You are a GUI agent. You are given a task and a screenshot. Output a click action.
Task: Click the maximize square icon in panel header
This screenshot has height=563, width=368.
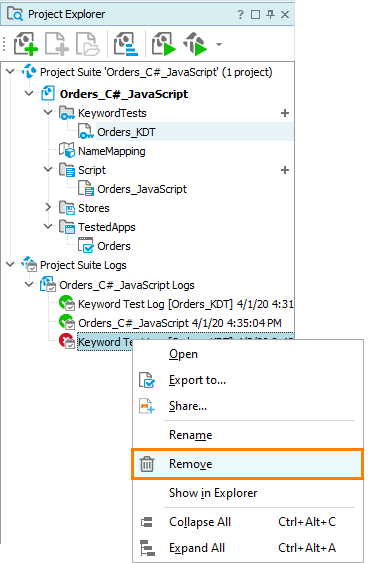click(x=255, y=15)
